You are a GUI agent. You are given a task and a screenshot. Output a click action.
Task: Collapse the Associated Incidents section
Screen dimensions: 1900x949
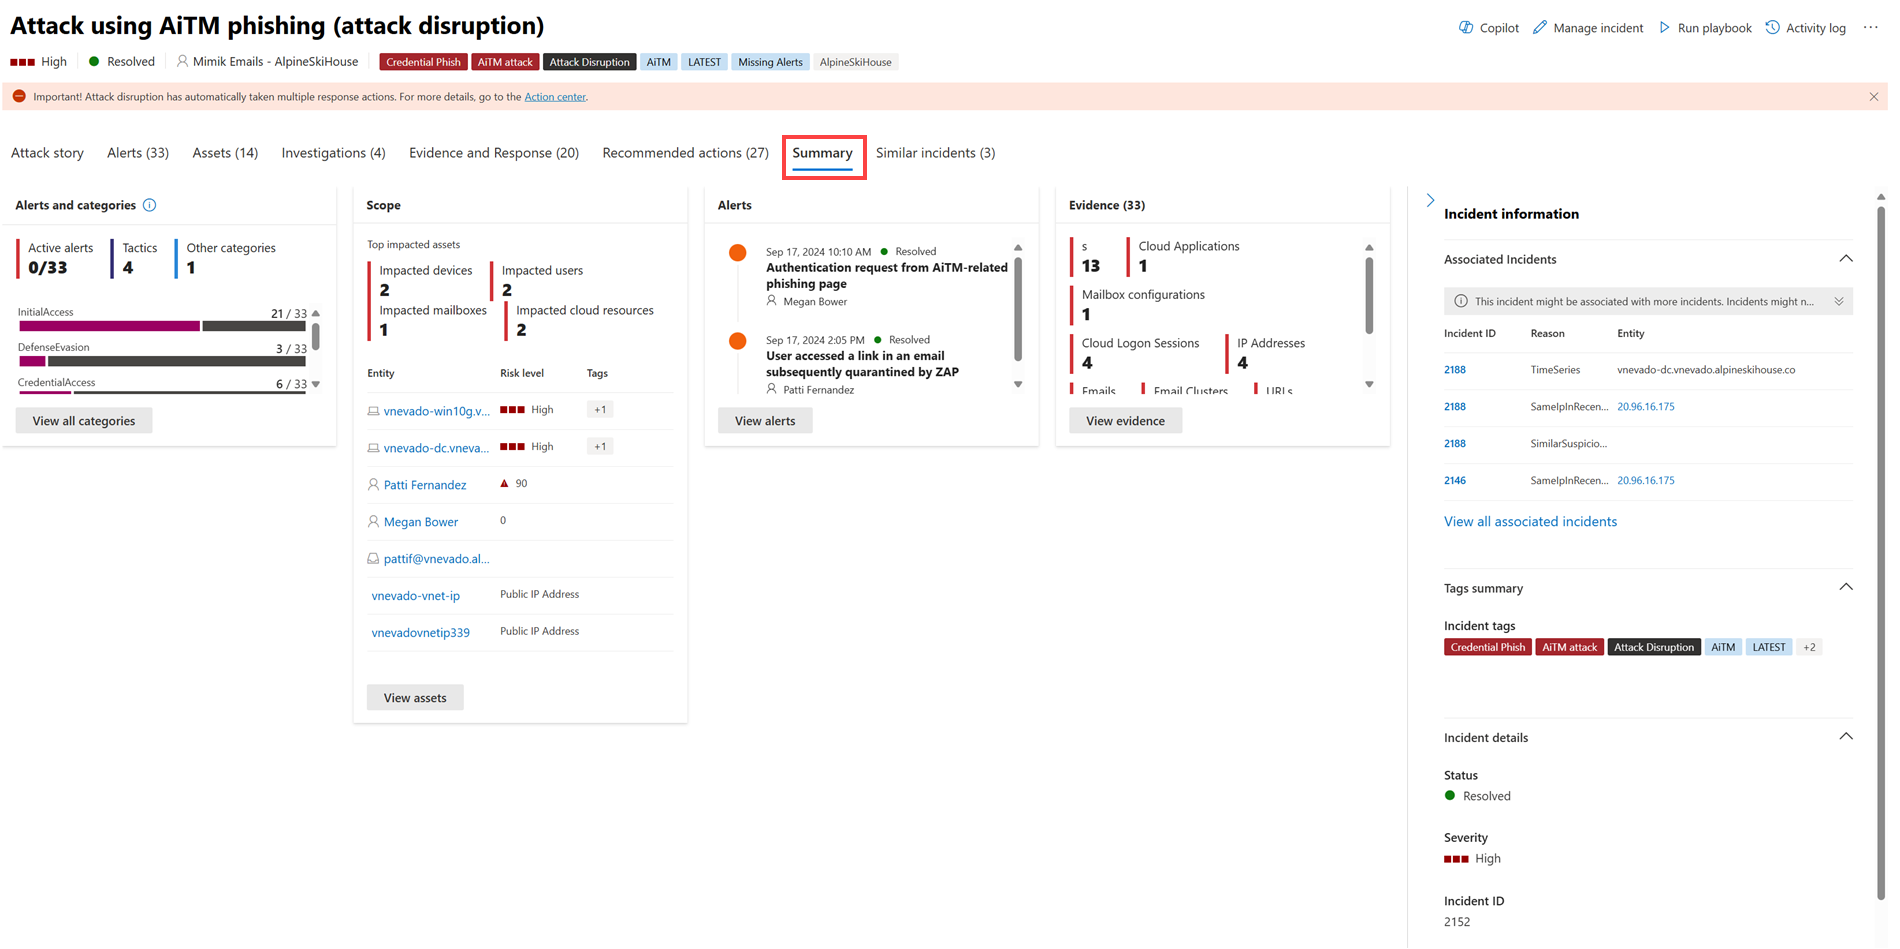point(1846,258)
